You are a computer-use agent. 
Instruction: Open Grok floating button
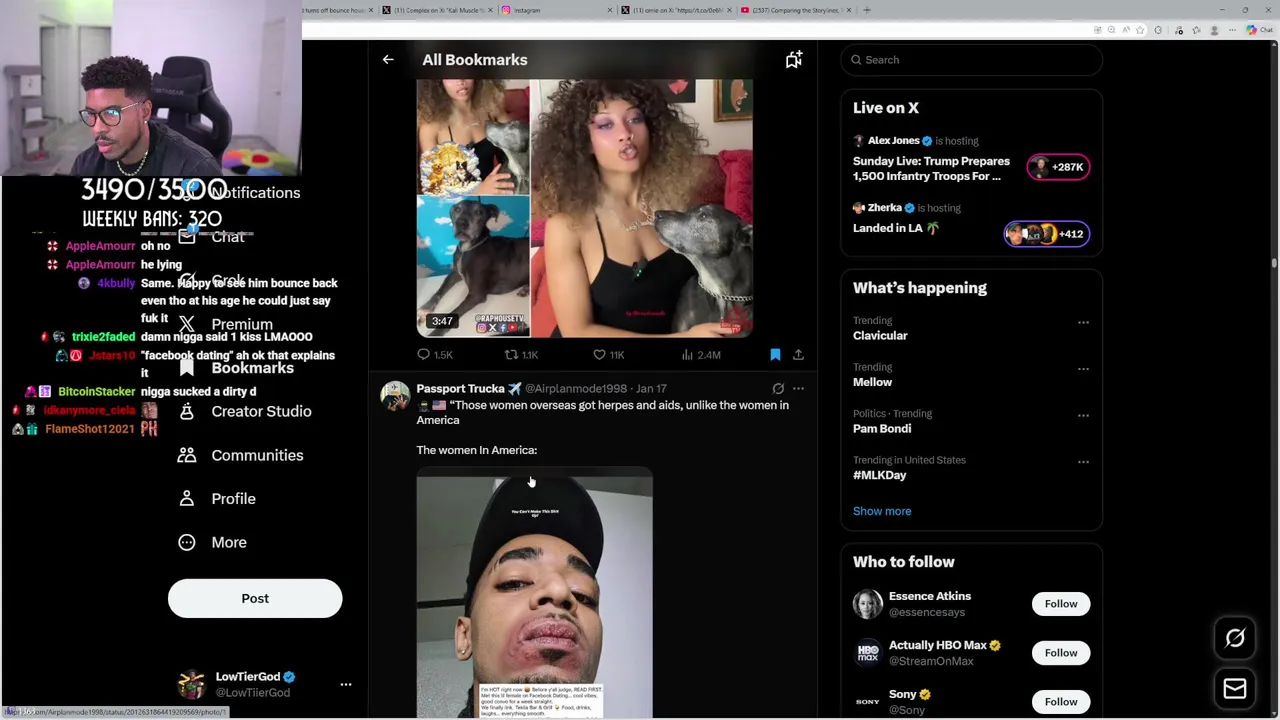click(1235, 638)
